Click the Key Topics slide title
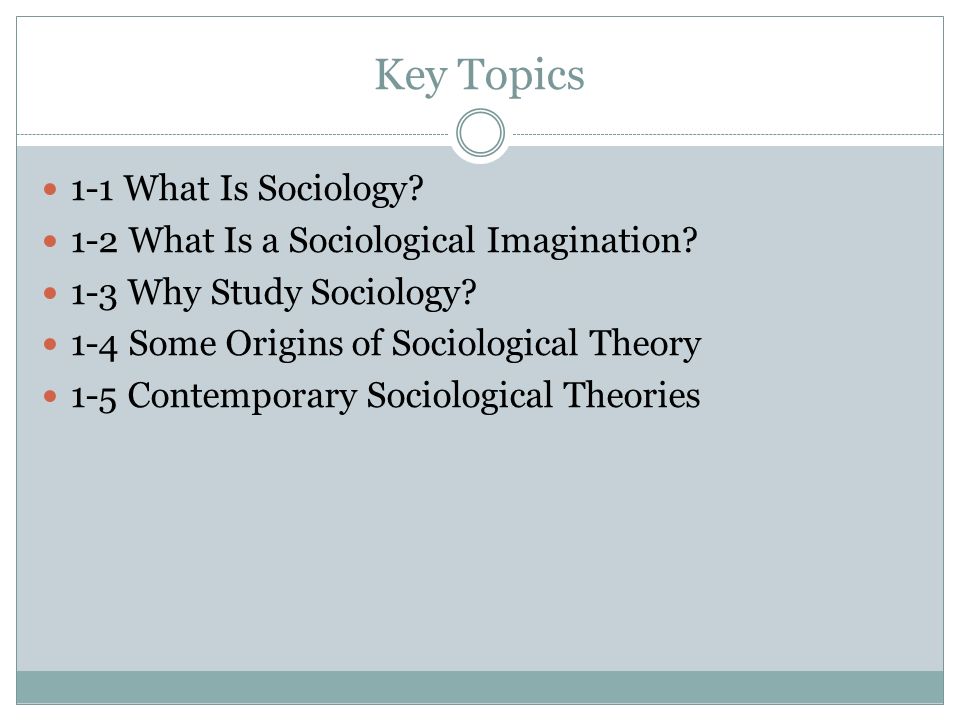This screenshot has height=720, width=960. [x=479, y=75]
